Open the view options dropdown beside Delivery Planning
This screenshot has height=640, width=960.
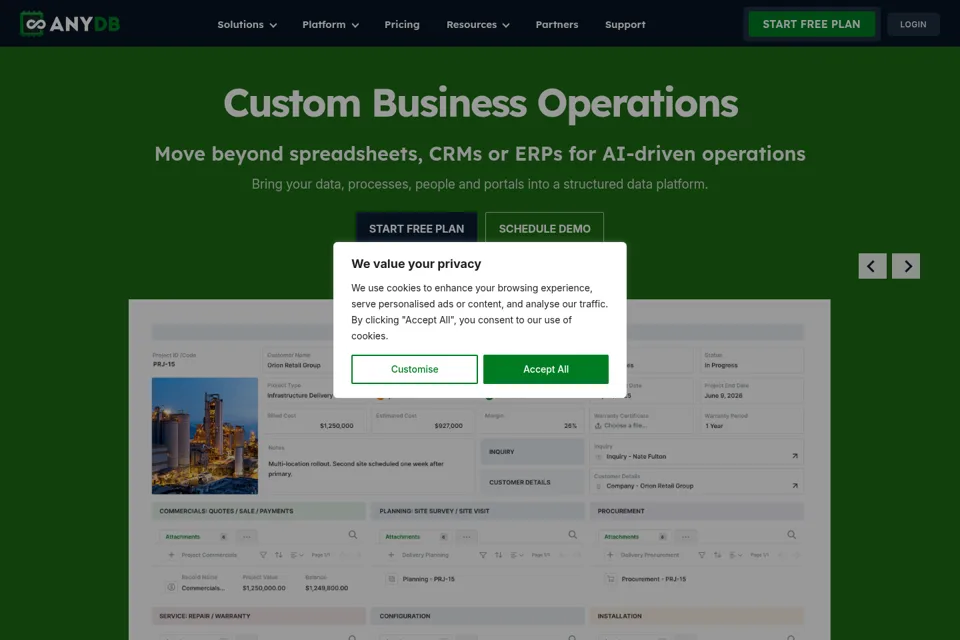pyautogui.click(x=517, y=555)
